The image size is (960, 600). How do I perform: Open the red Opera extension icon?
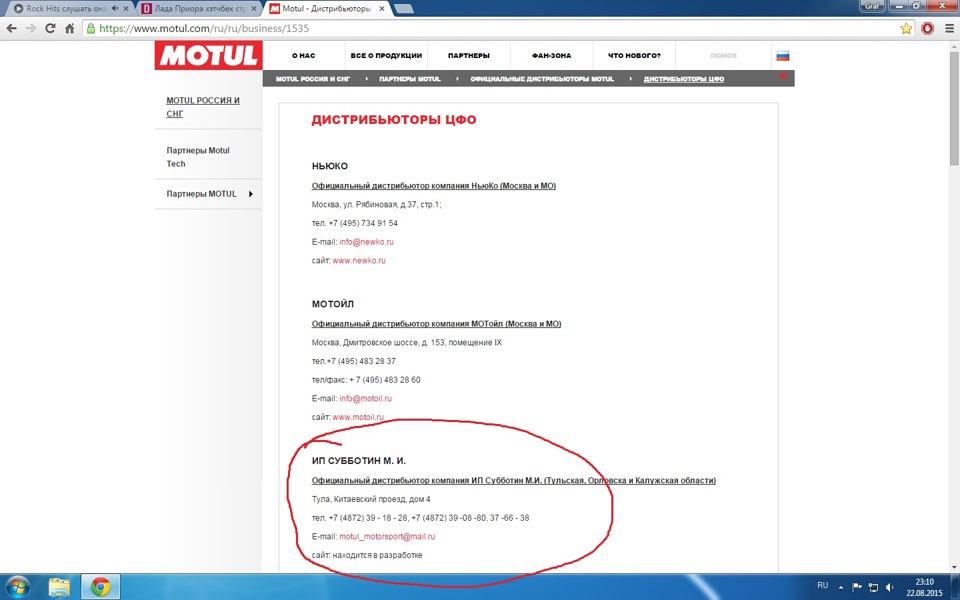click(927, 28)
